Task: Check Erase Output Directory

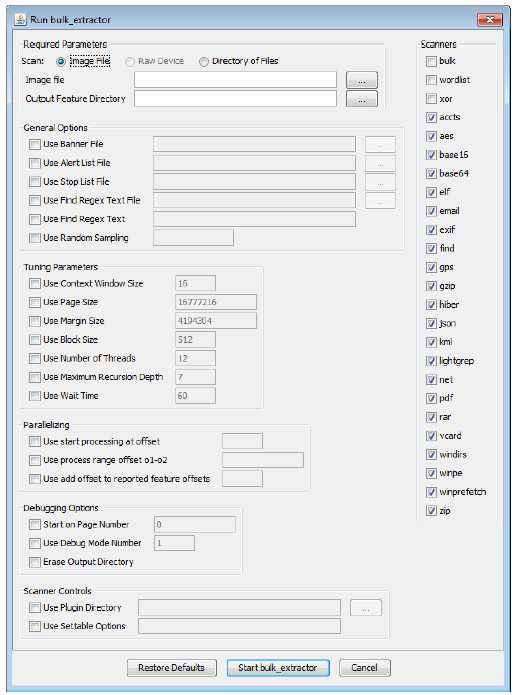Action: coord(35,562)
